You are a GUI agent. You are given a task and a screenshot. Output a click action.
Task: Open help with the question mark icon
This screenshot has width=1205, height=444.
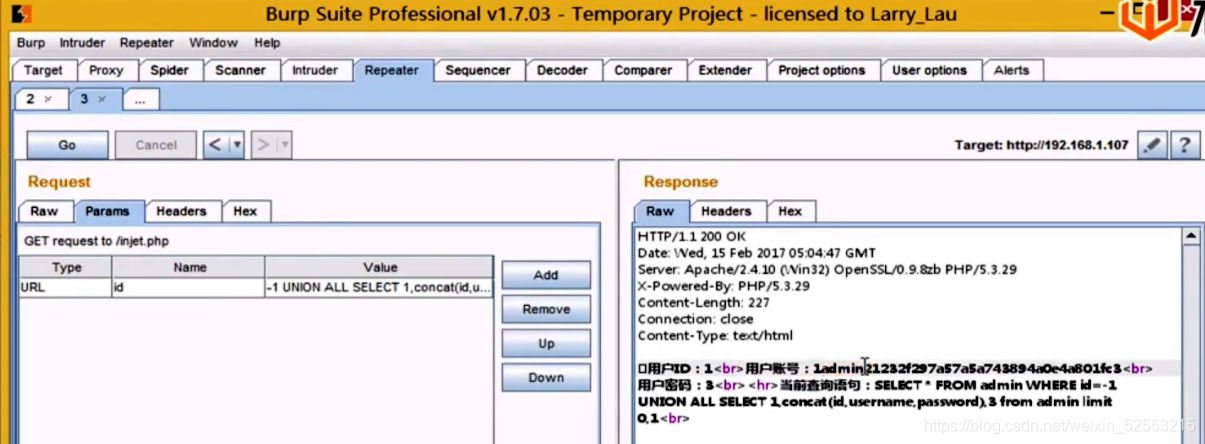click(1185, 145)
